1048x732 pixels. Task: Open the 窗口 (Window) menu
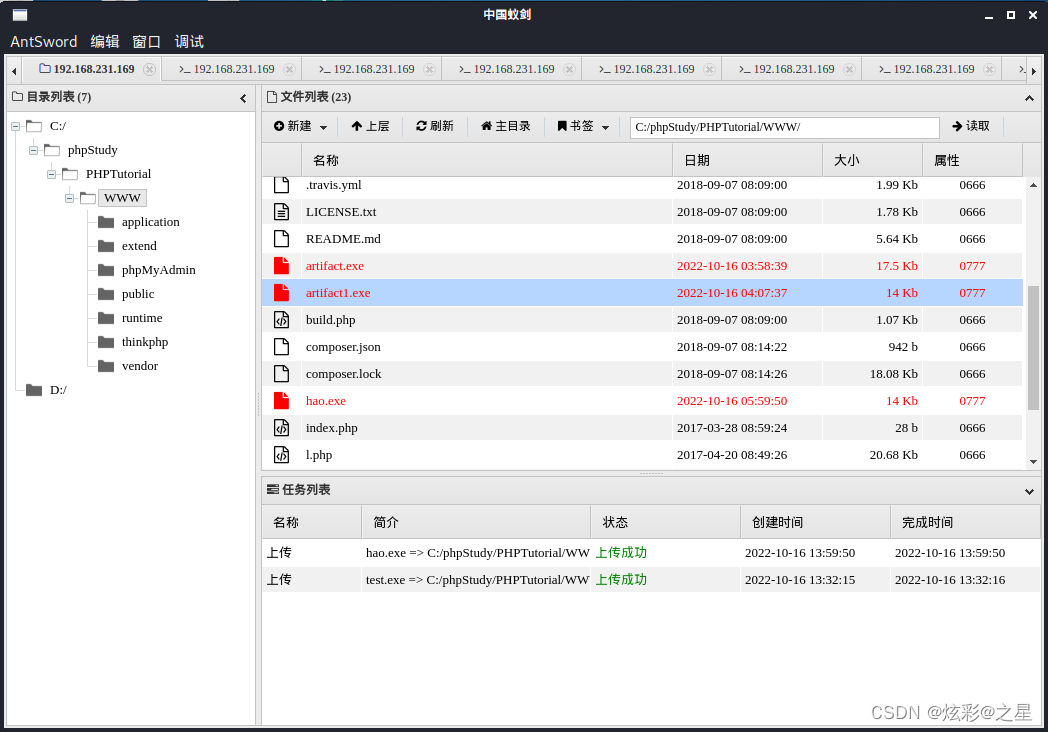coord(146,41)
